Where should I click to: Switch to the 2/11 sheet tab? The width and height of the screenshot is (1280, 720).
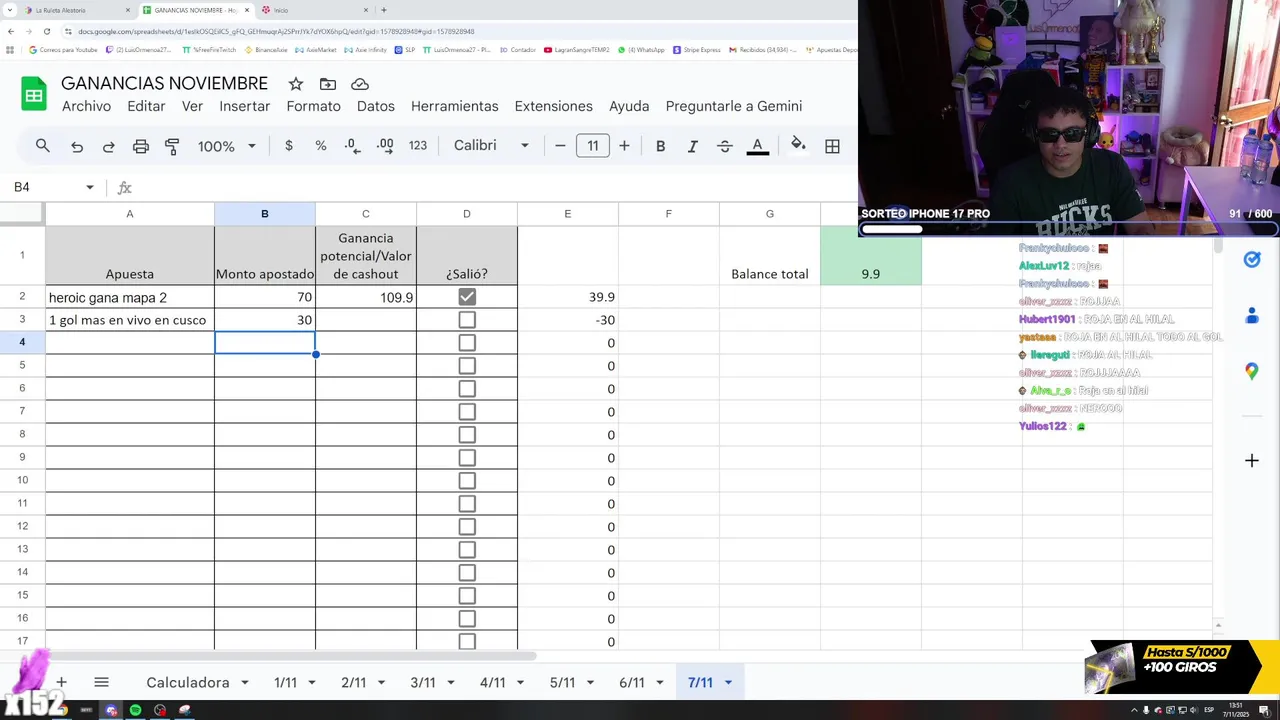[x=353, y=682]
